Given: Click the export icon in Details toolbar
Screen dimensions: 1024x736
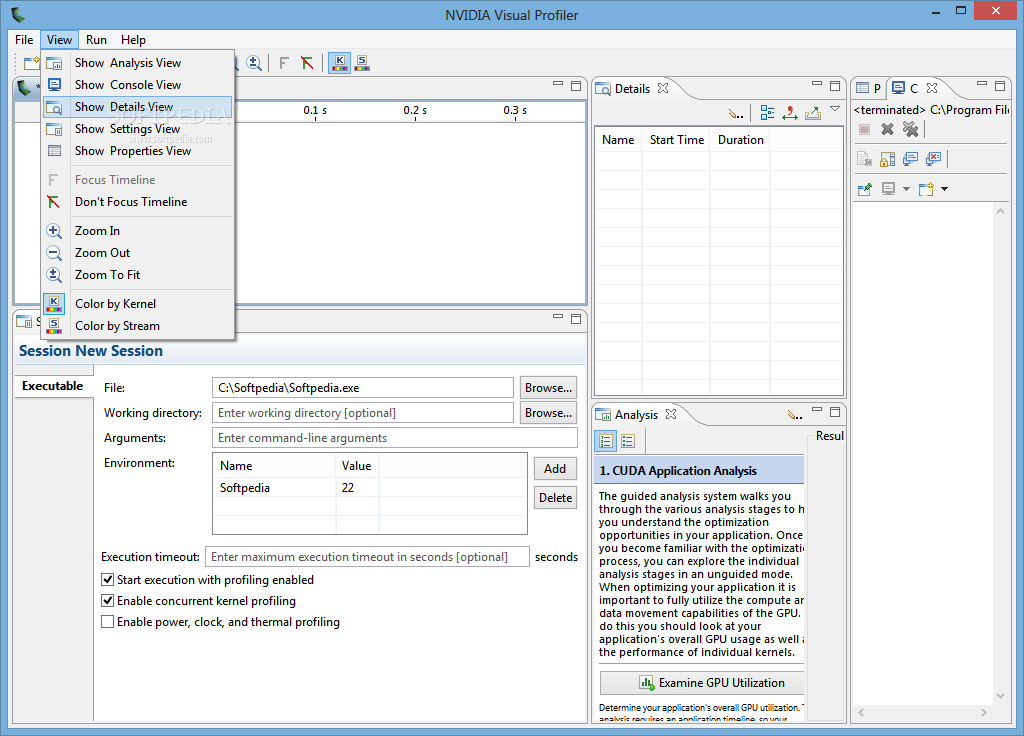Looking at the screenshot, I should [x=812, y=113].
